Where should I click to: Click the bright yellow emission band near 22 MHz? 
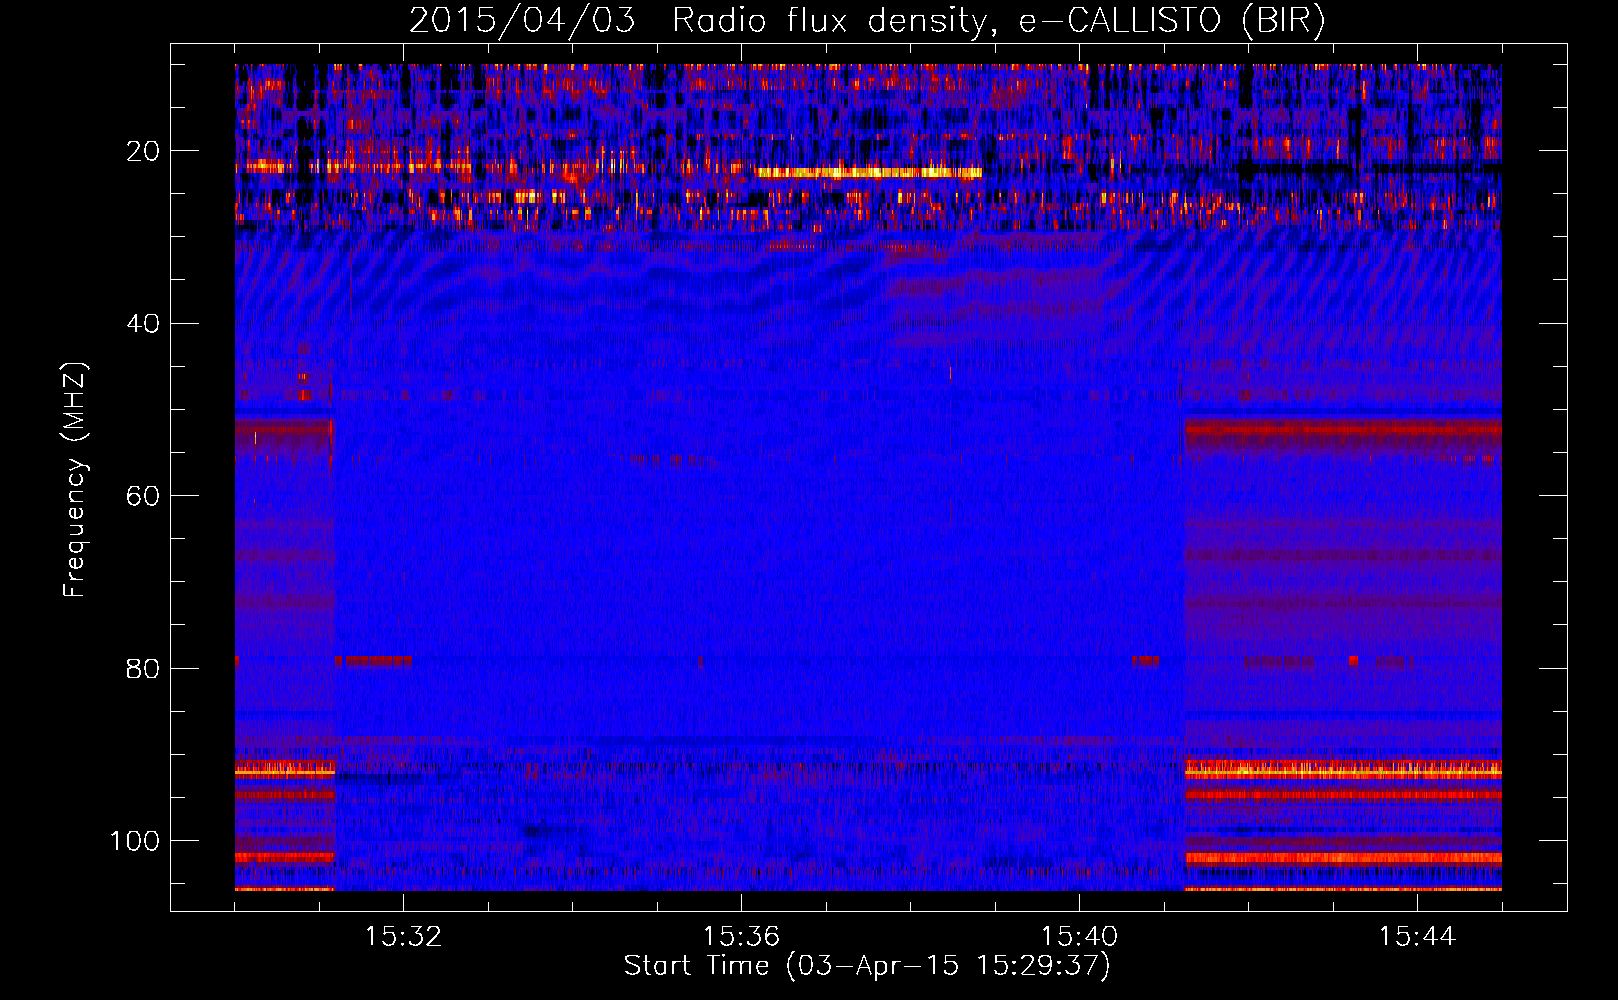pyautogui.click(x=870, y=173)
